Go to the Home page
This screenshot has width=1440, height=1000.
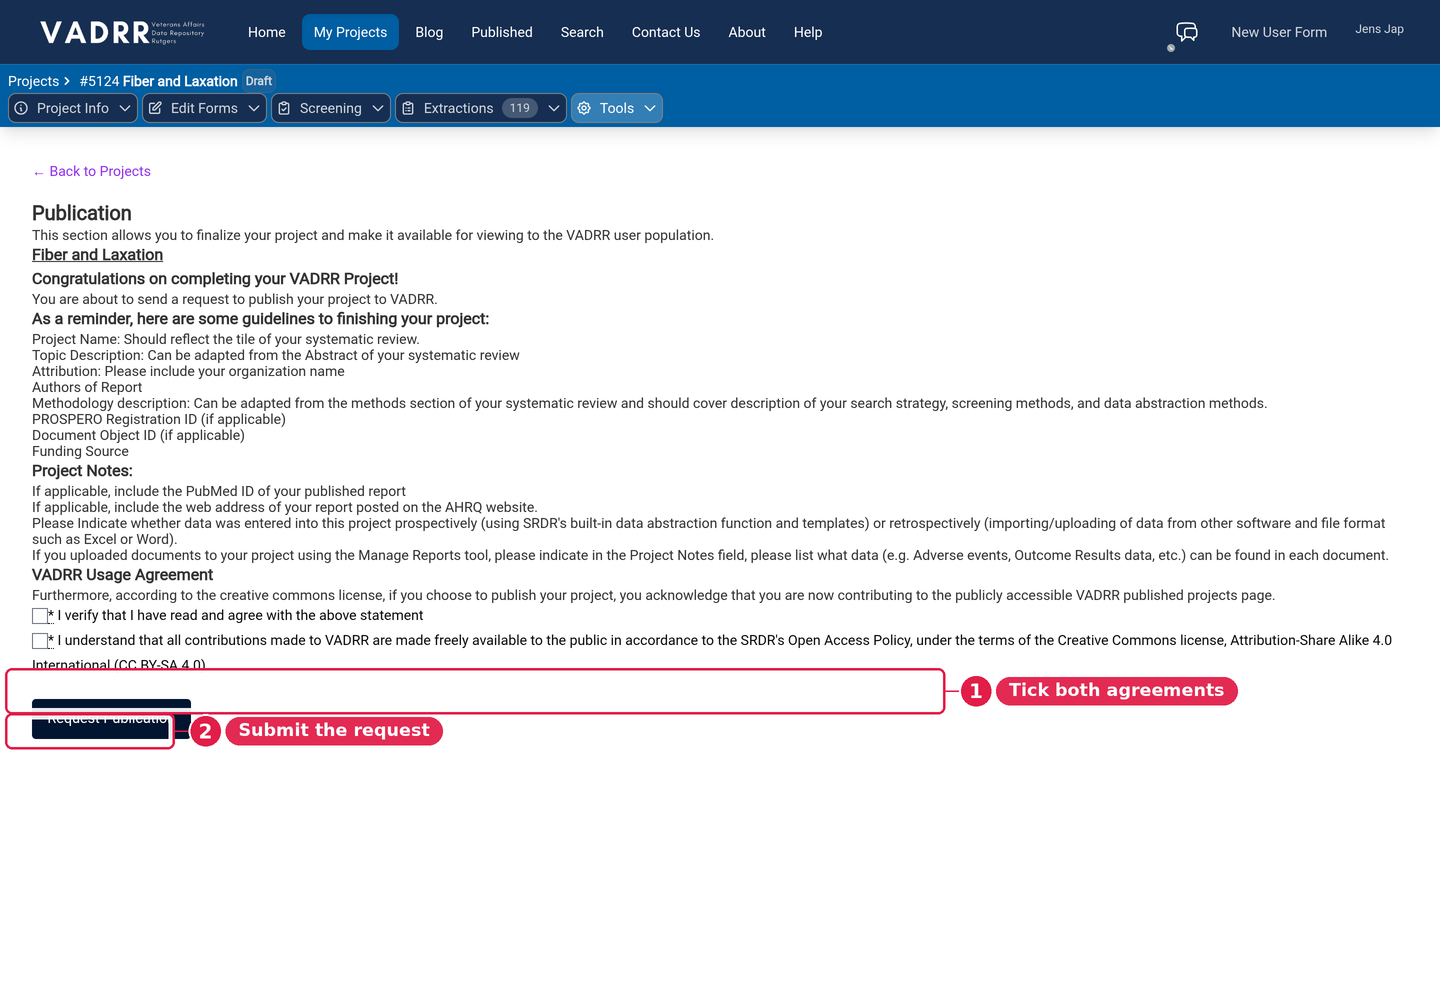(267, 32)
